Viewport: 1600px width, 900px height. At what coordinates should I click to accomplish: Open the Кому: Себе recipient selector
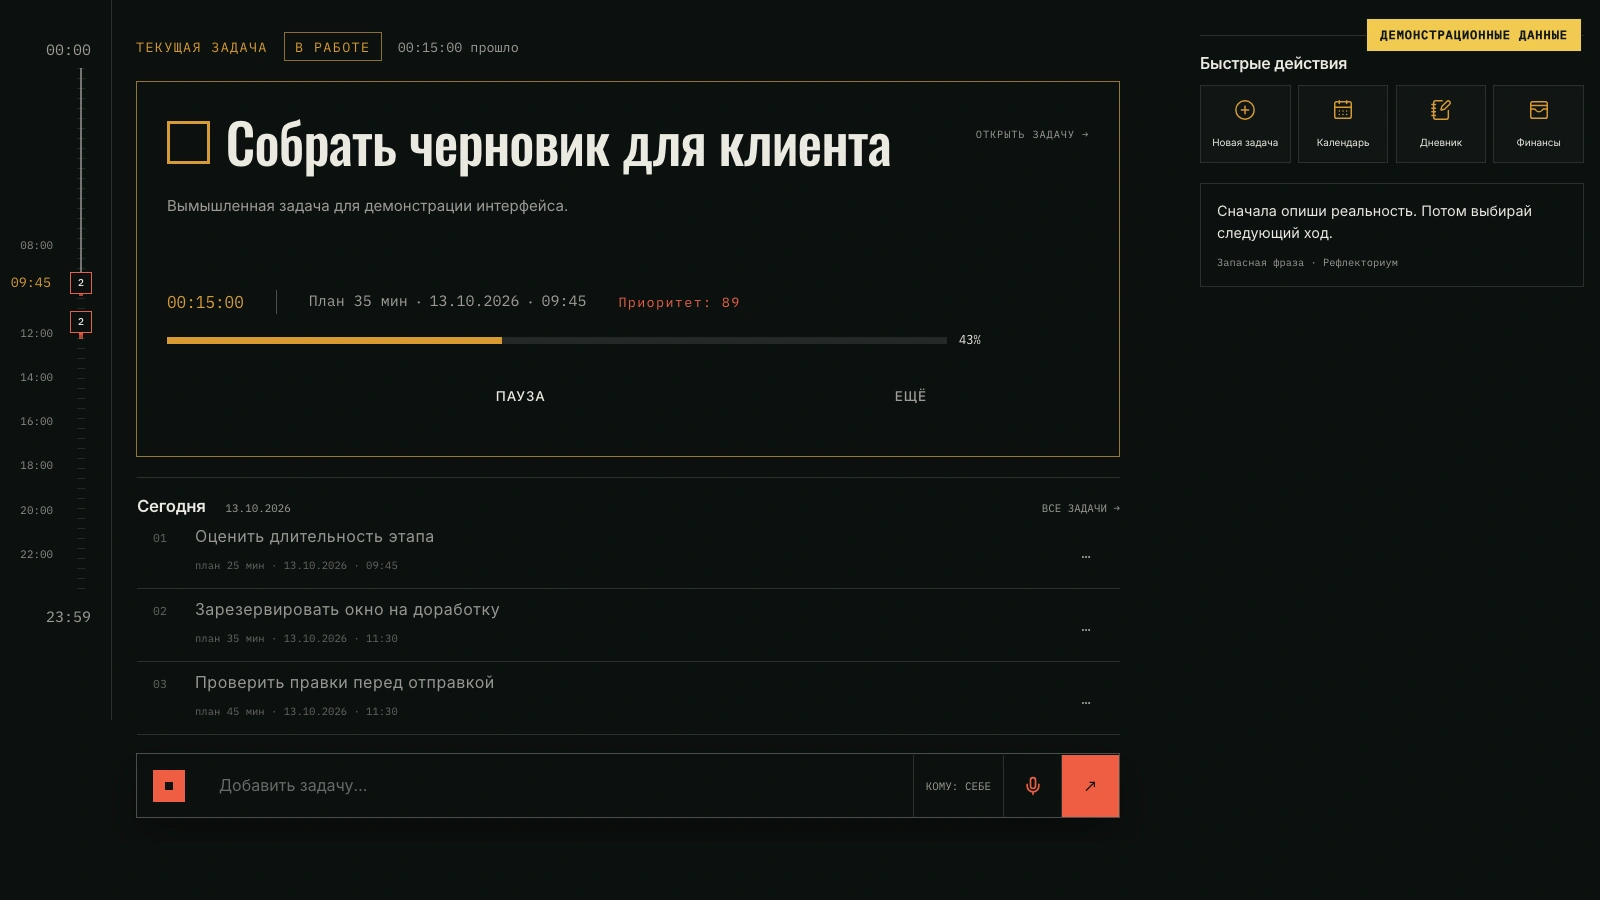coord(958,786)
